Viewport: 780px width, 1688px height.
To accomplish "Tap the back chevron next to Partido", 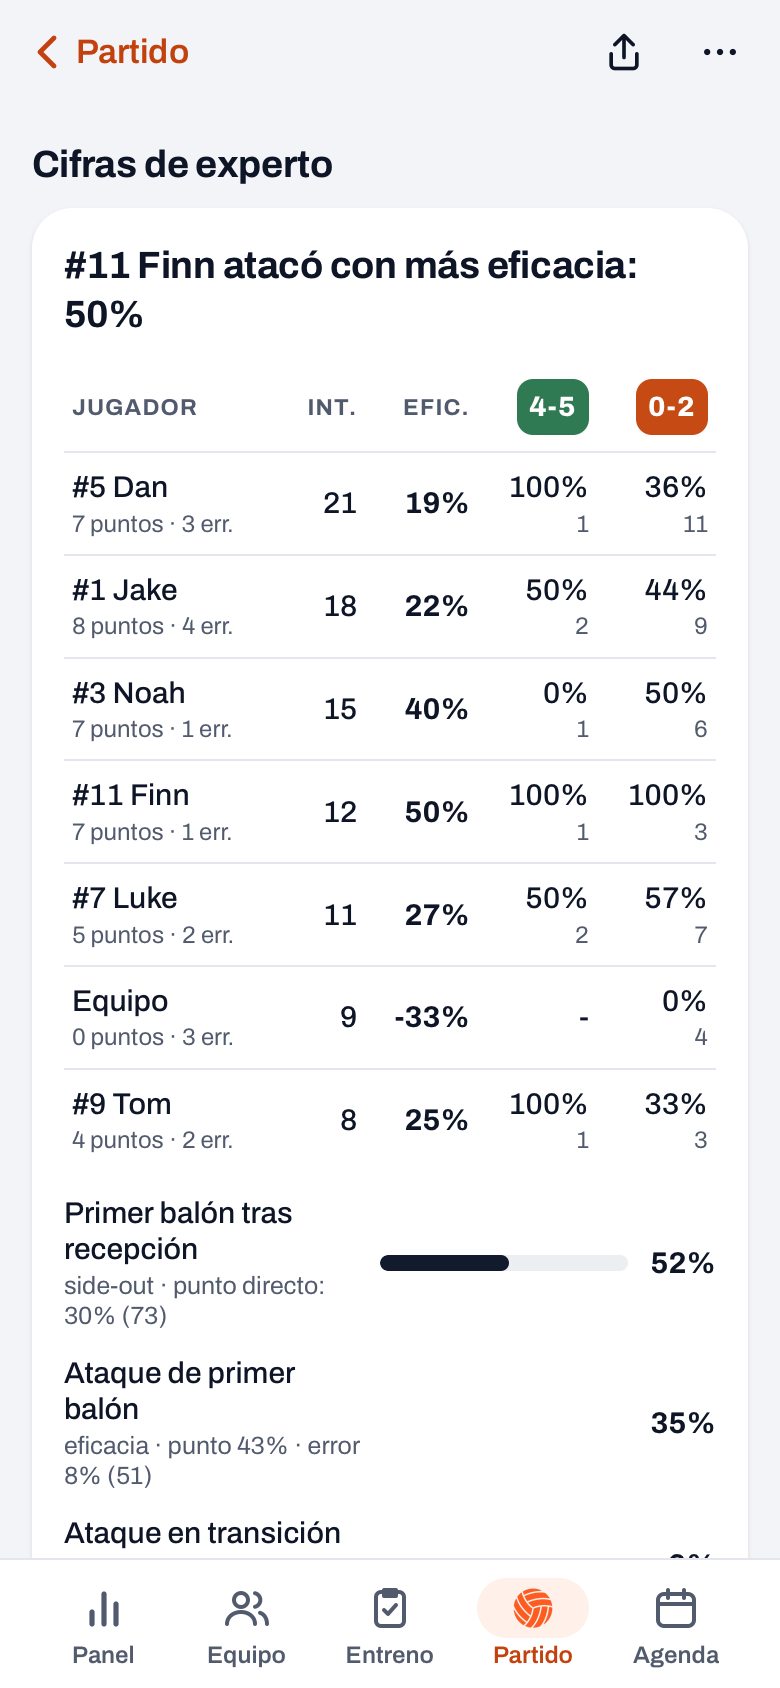I will click(47, 52).
